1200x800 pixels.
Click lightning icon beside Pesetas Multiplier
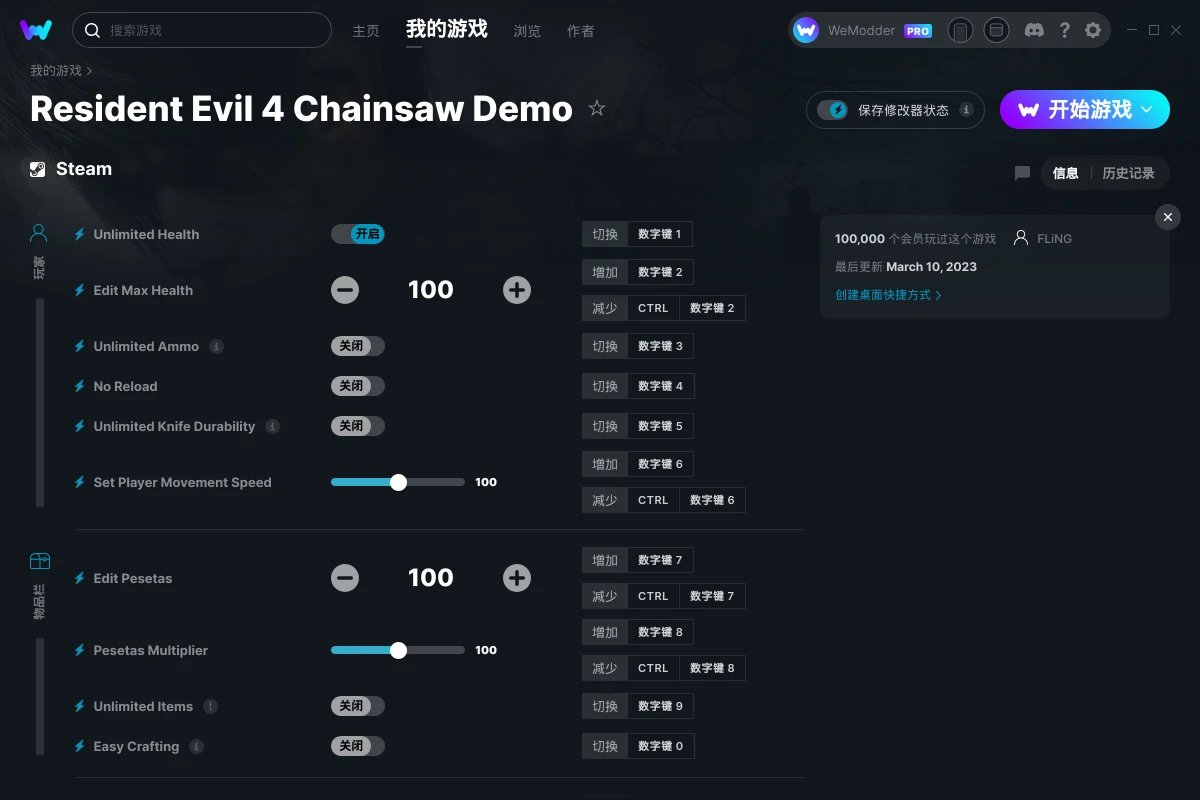[80, 650]
